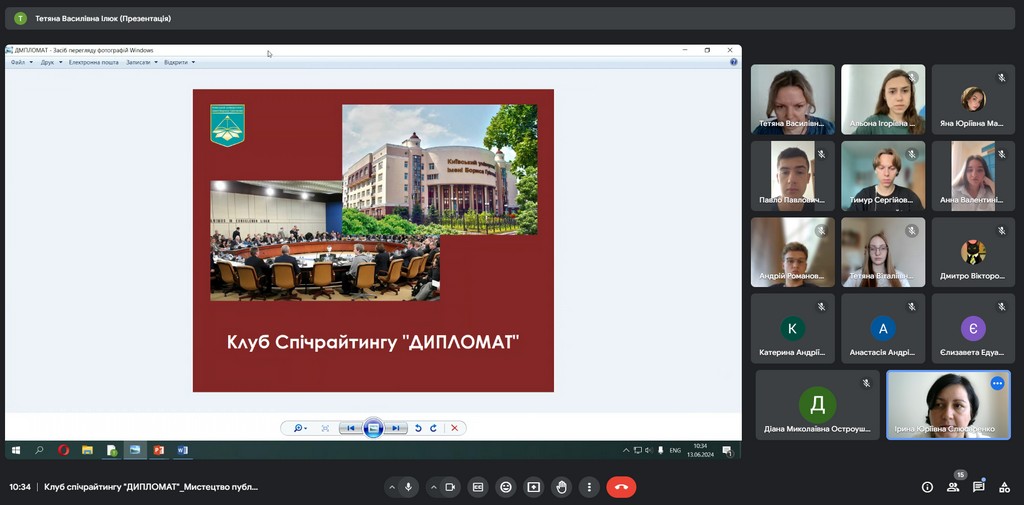Viewport: 1024px width, 505px height.
Task: Open the Файл menu in the photo viewer
Action: pos(18,62)
